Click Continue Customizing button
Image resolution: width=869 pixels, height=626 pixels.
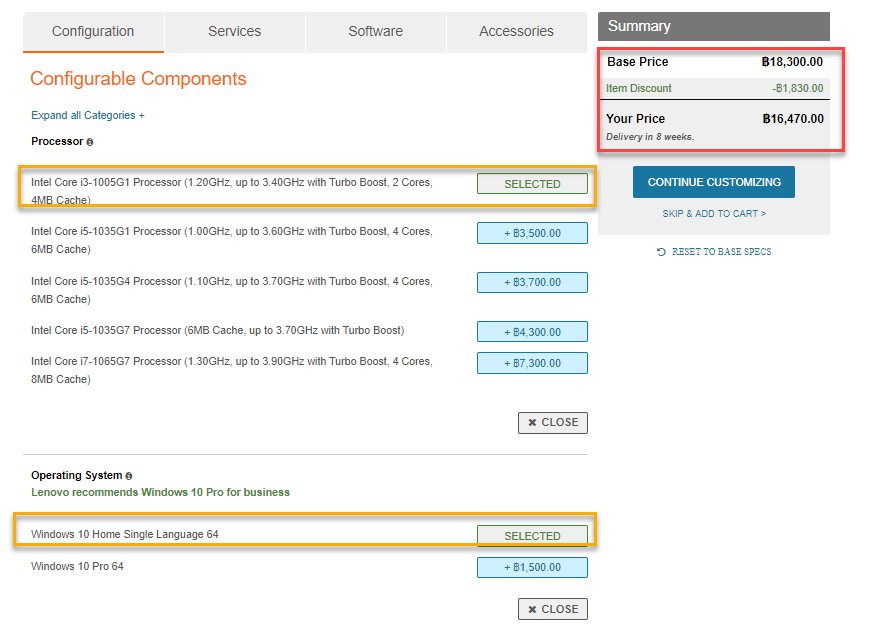coord(714,182)
